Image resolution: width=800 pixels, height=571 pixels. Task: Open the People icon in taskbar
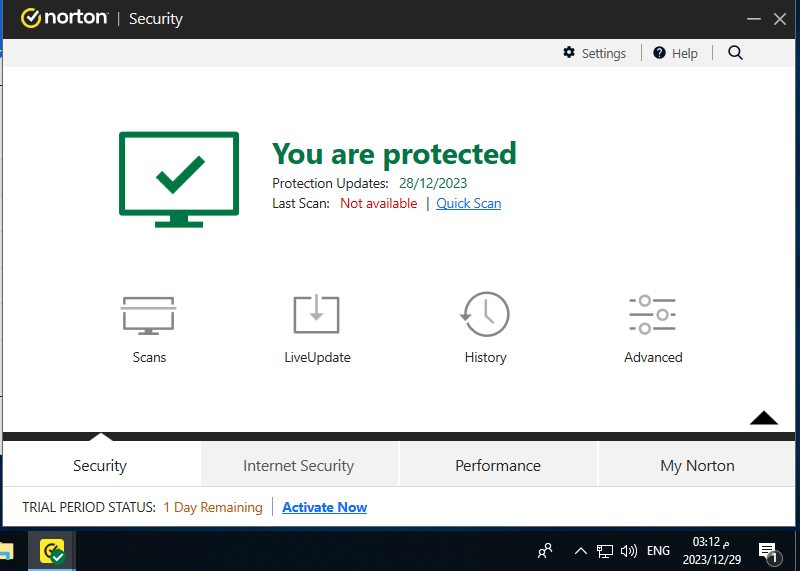(545, 551)
